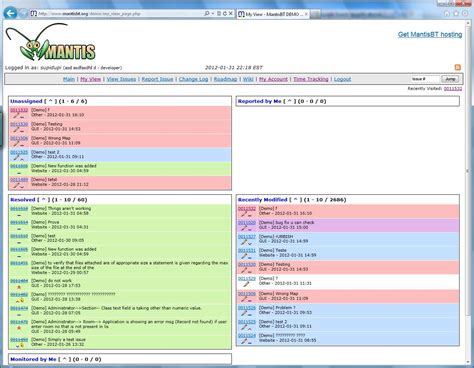Collapse the Resolved section using the caret
Image resolution: width=474 pixels, height=368 pixels.
[x=43, y=200]
